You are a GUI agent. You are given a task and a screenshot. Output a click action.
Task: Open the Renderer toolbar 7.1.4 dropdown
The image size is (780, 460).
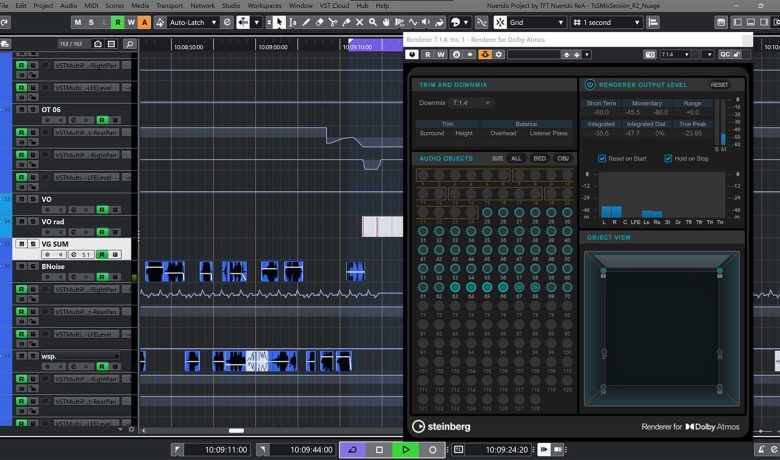click(676, 54)
